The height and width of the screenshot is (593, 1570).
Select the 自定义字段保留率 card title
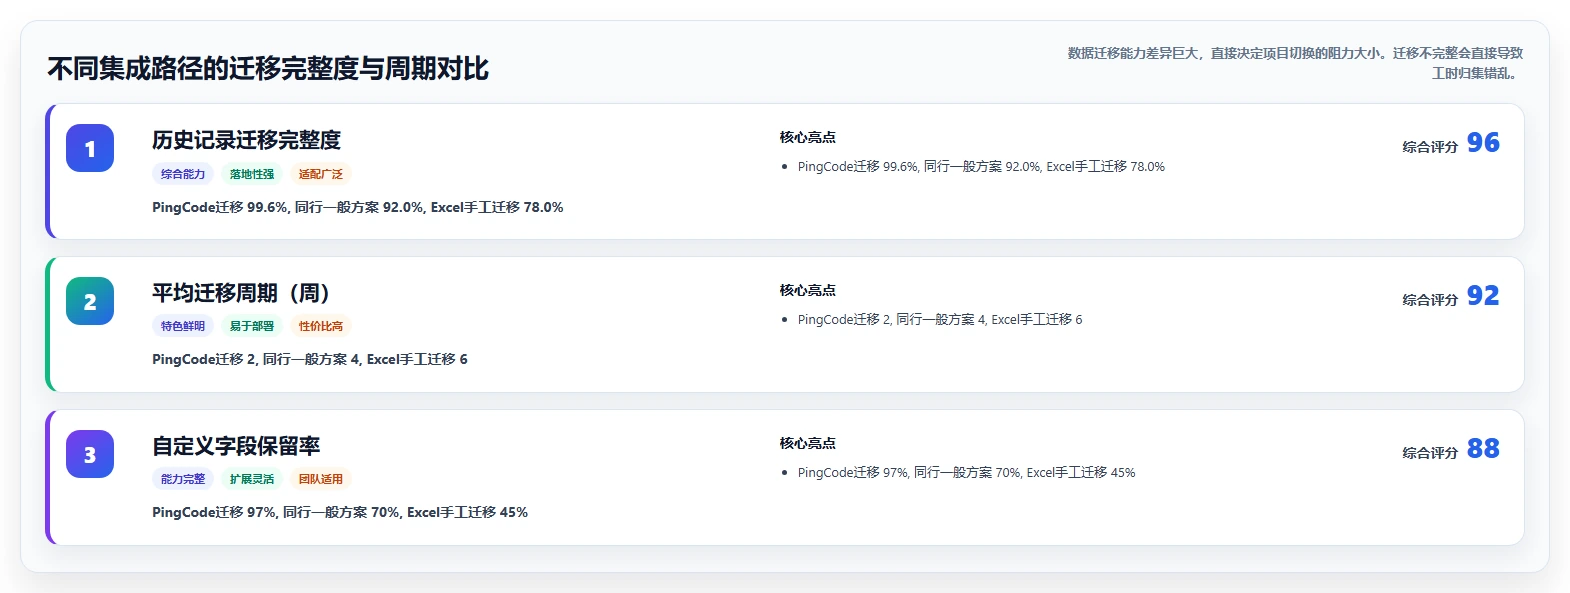pos(236,446)
